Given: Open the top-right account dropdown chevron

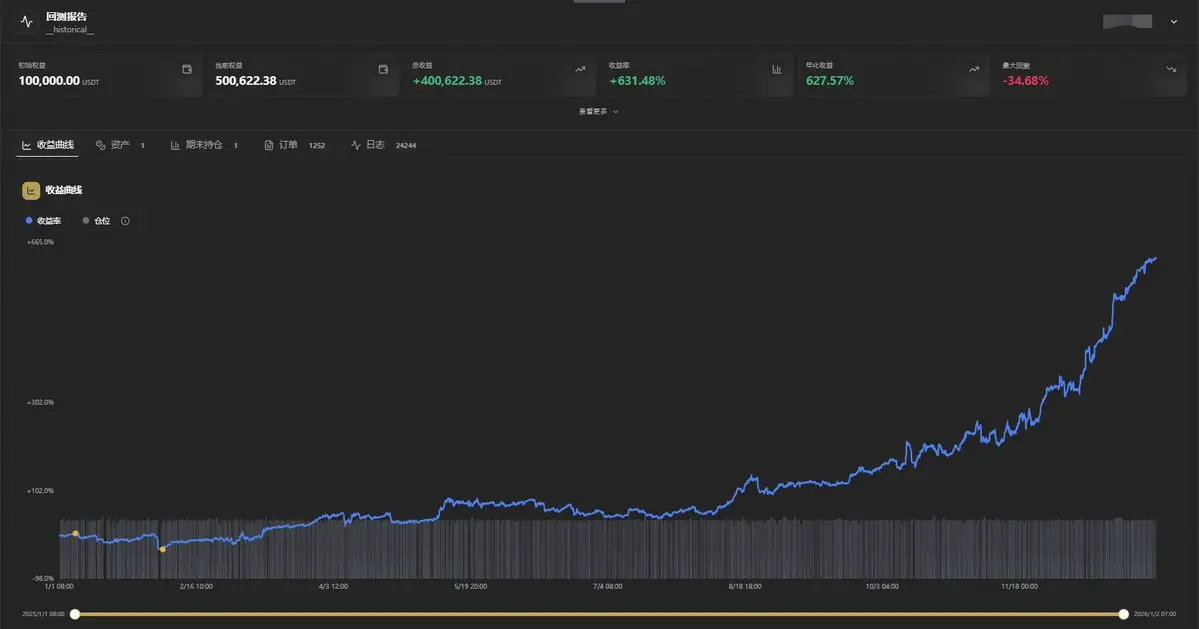Looking at the screenshot, I should pyautogui.click(x=1174, y=22).
